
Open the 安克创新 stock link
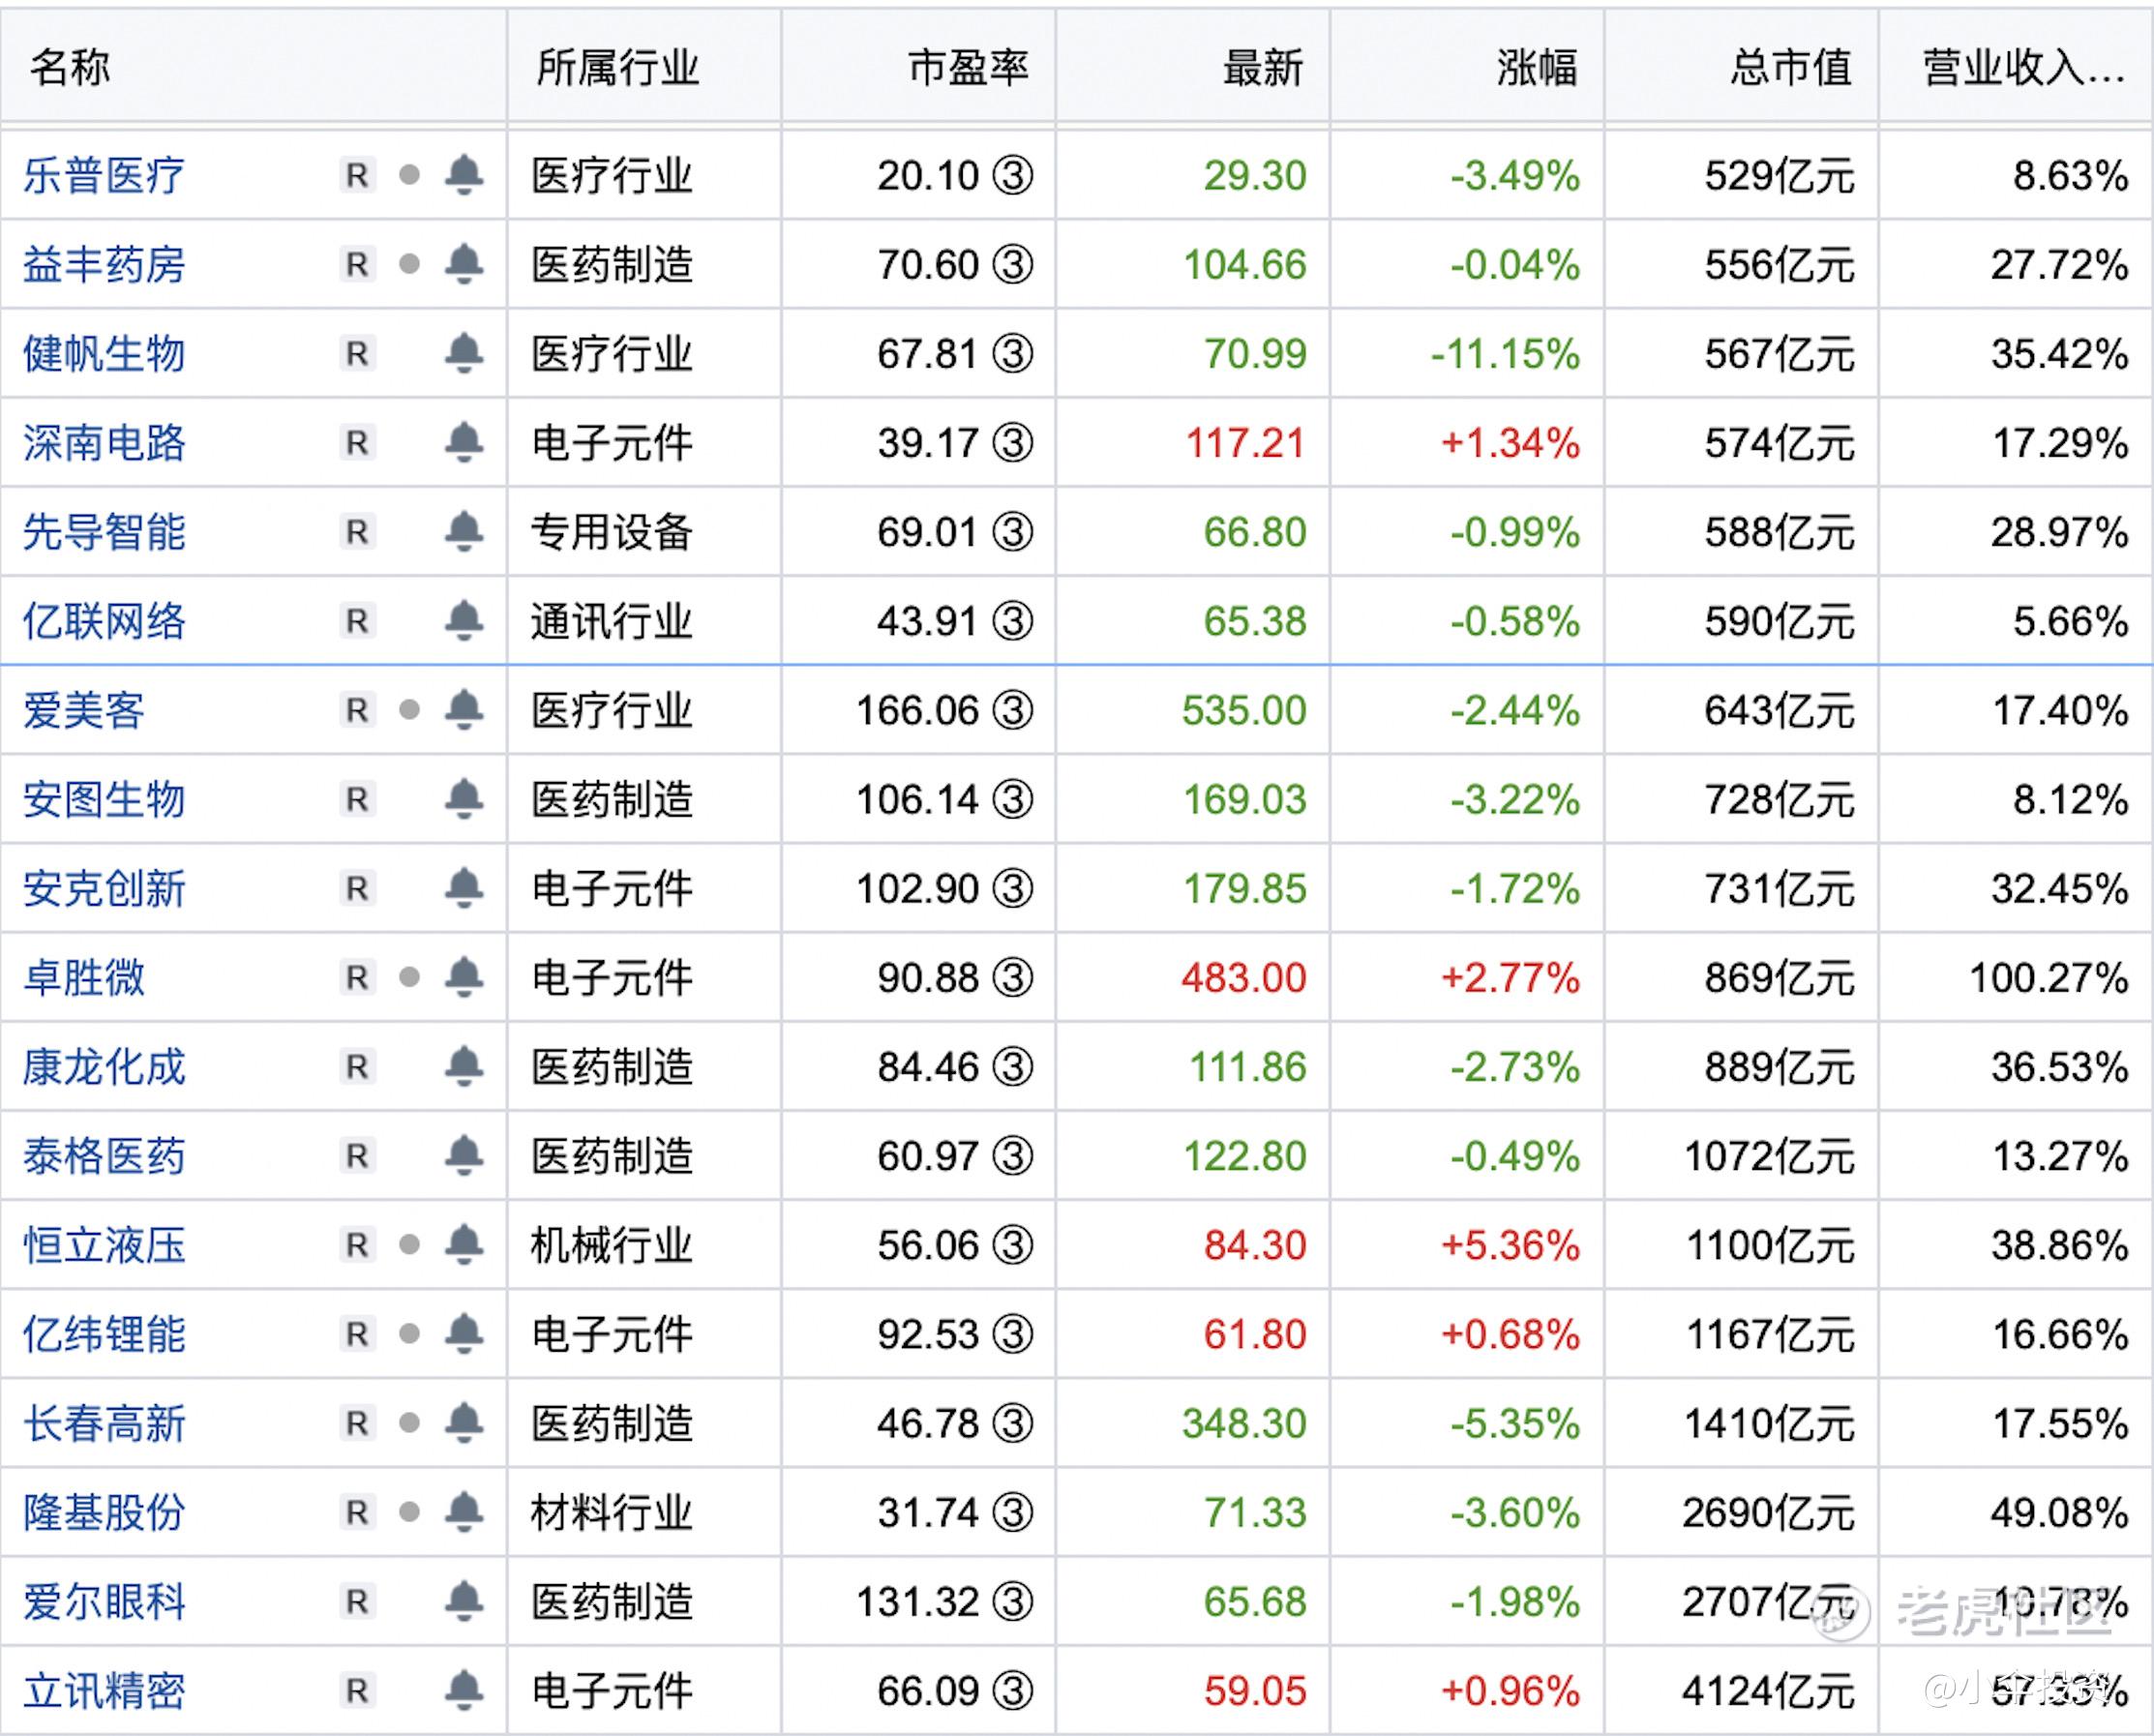pyautogui.click(x=104, y=888)
